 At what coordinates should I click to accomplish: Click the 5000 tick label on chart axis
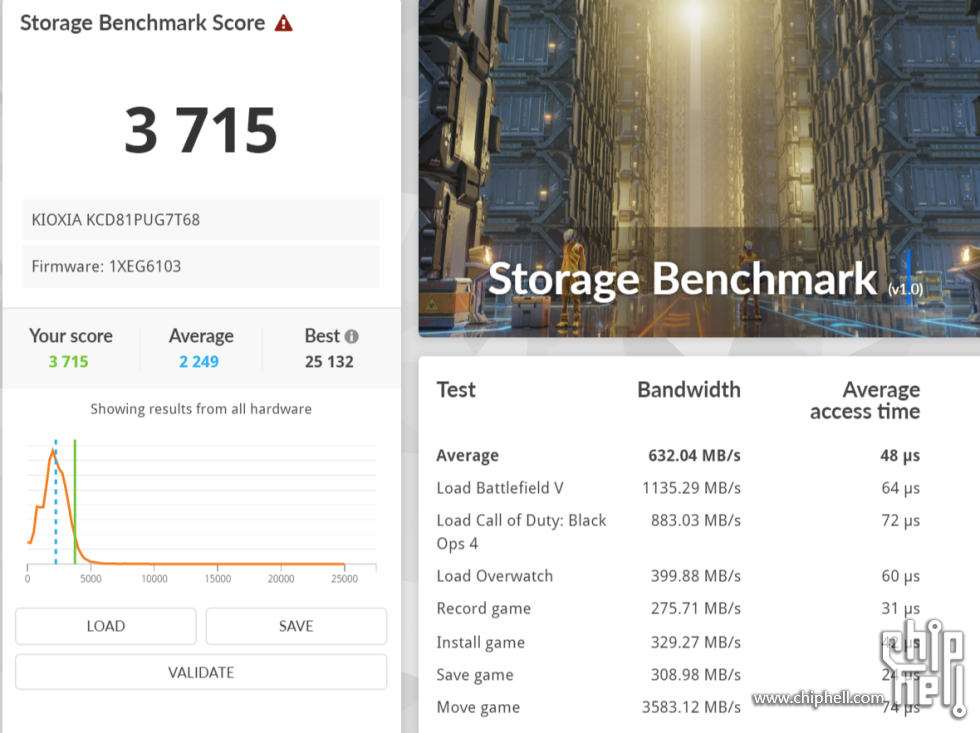tap(91, 579)
